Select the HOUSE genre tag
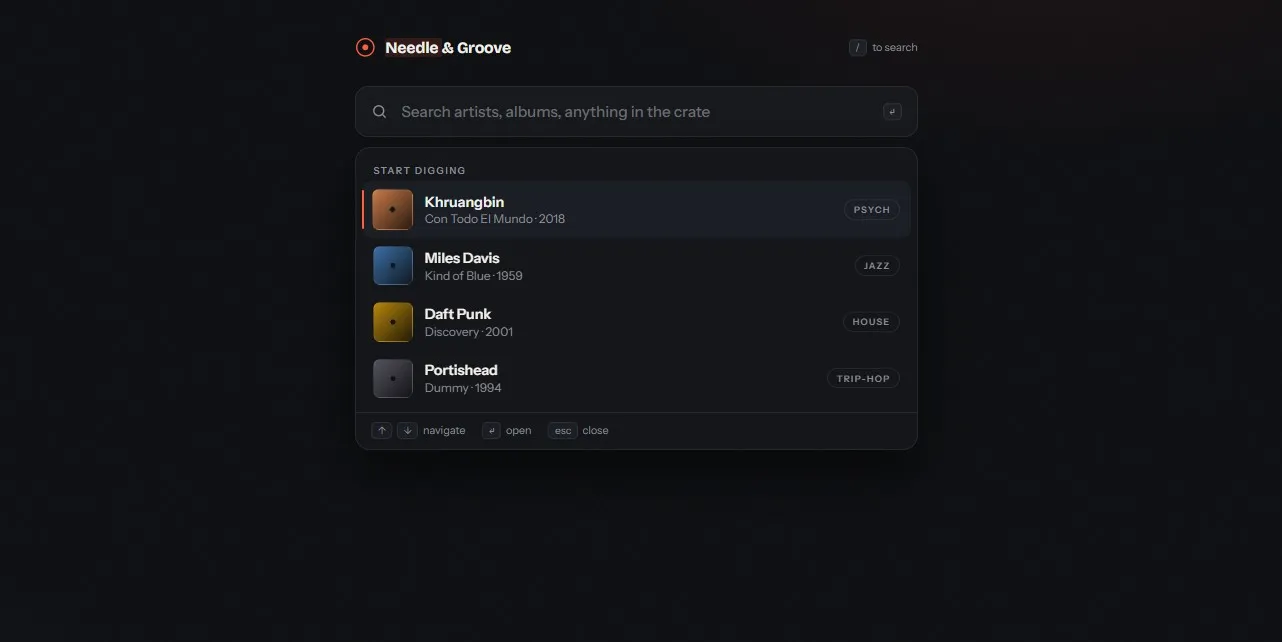 click(871, 322)
